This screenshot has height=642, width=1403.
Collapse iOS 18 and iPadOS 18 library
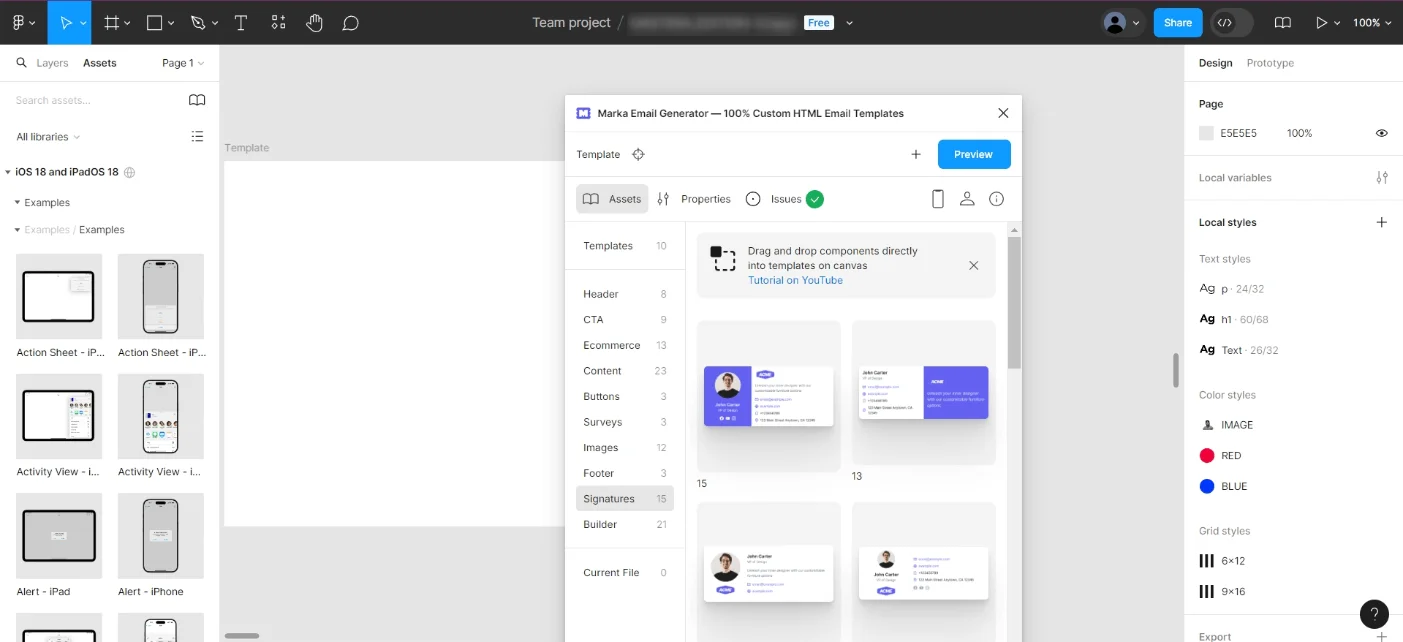pyautogui.click(x=8, y=172)
